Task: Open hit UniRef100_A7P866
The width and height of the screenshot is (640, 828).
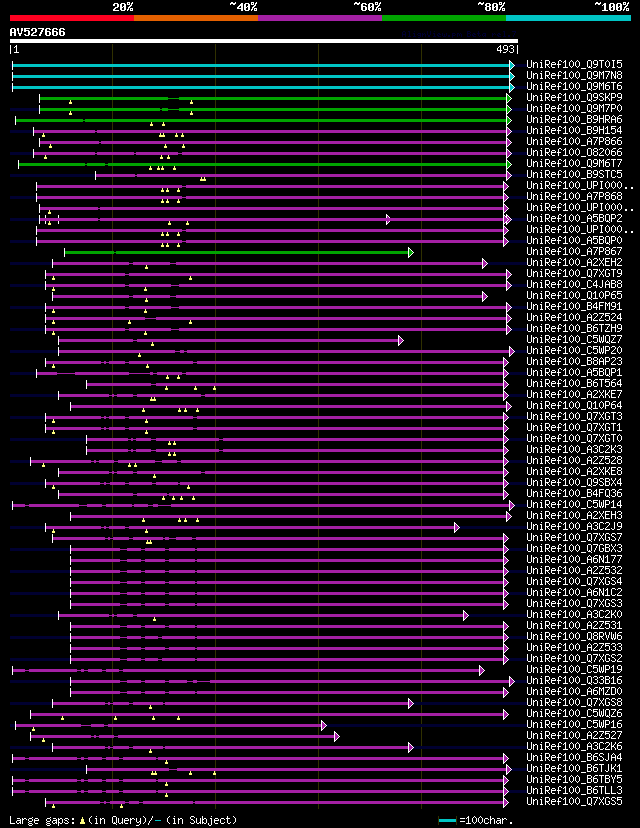Action: pos(574,142)
